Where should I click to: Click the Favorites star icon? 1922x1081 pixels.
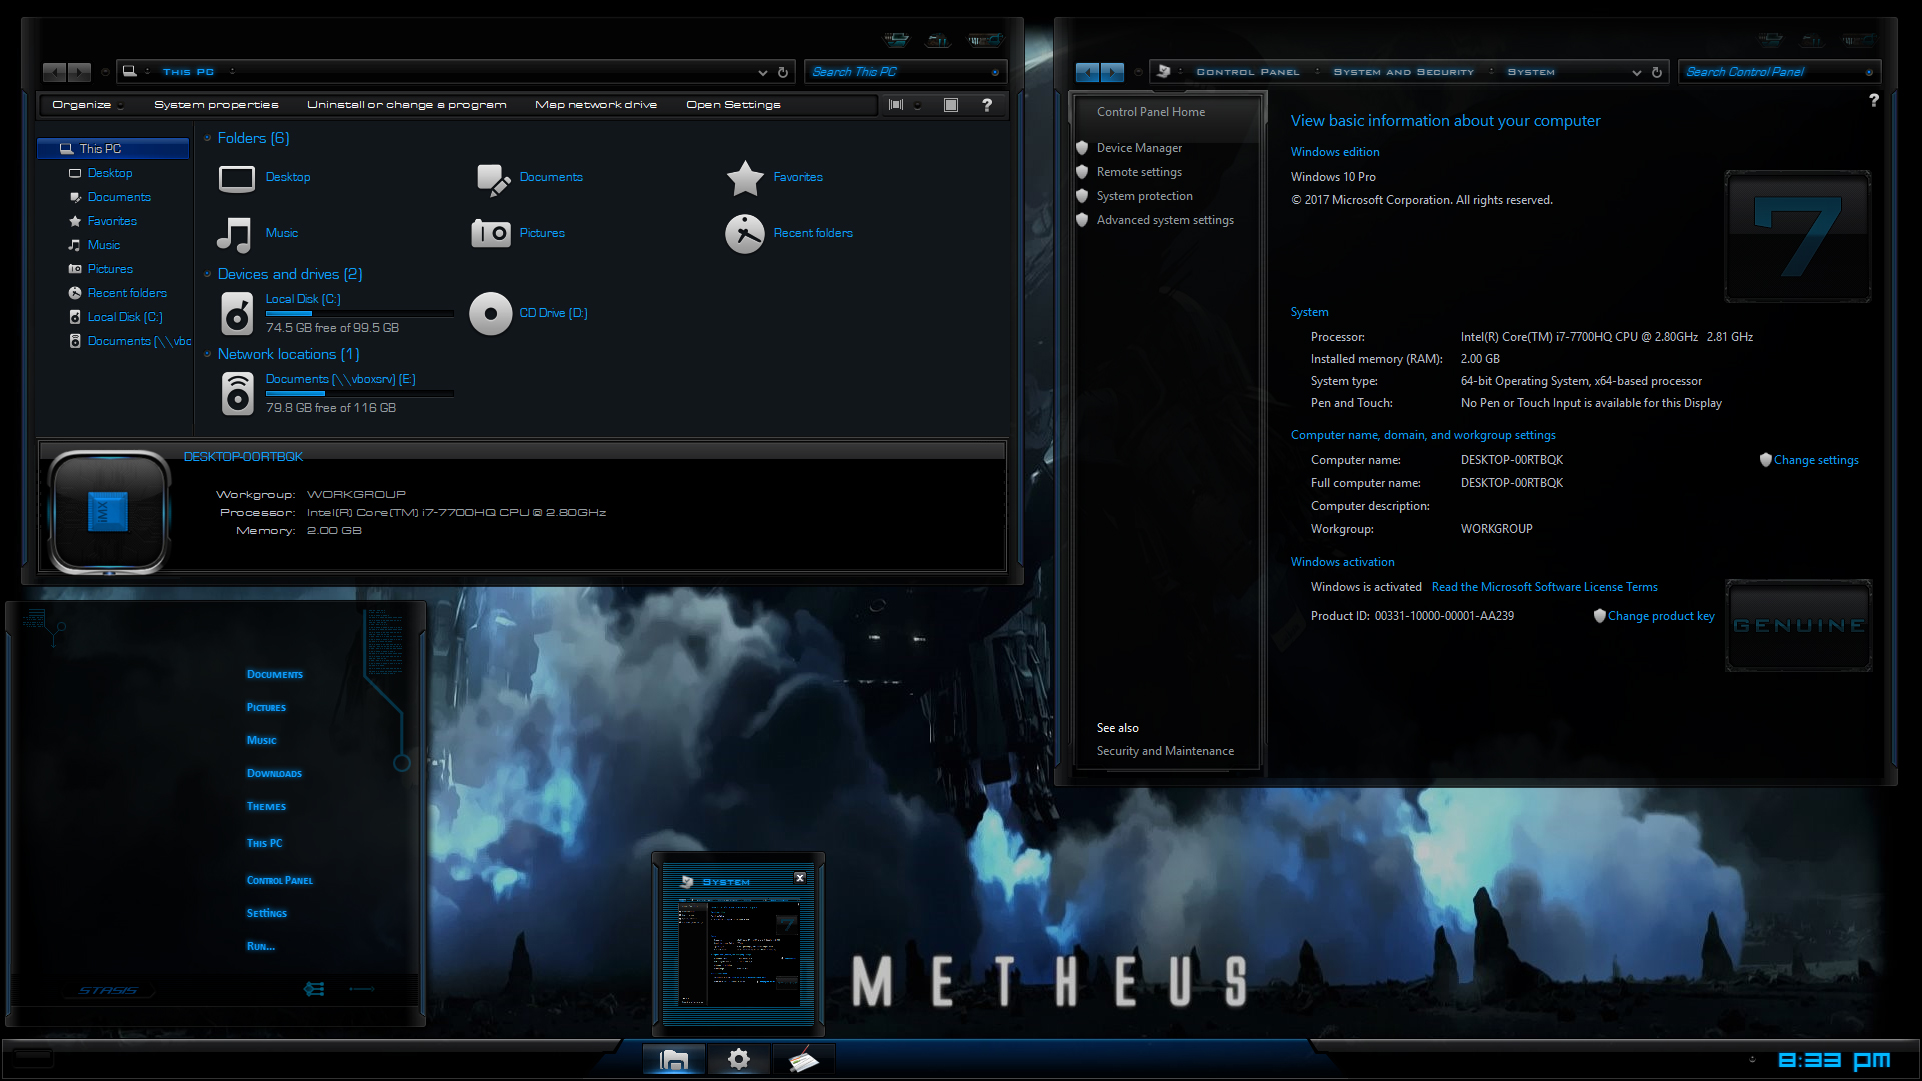click(x=745, y=177)
